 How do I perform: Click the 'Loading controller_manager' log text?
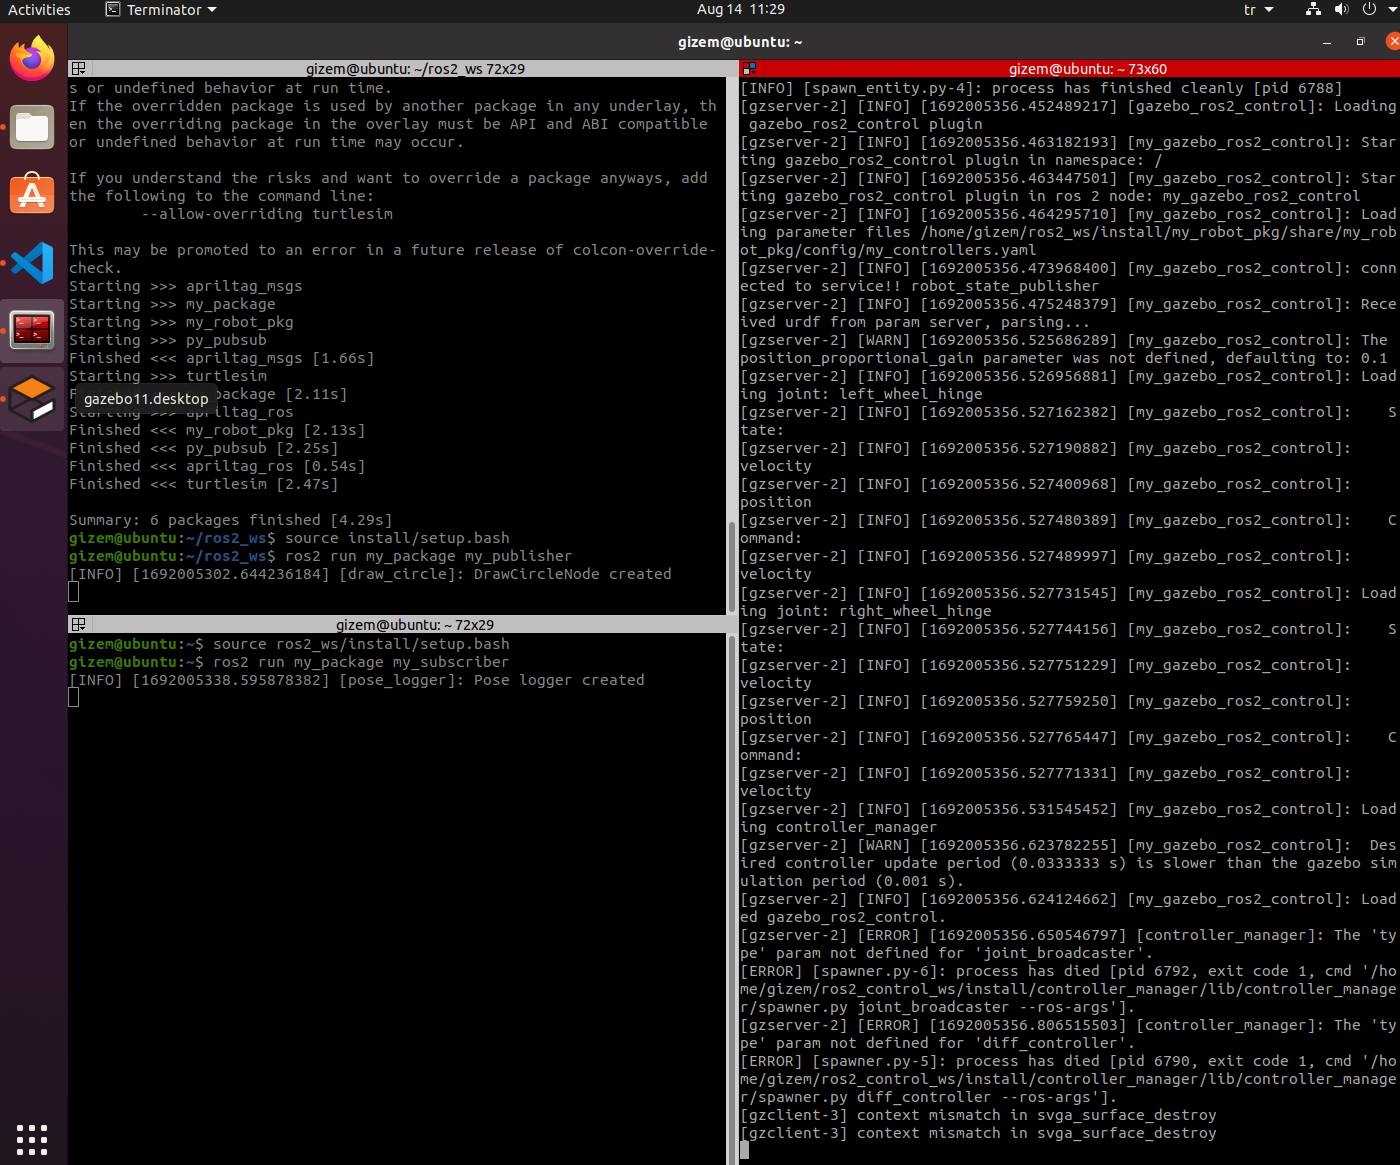click(1068, 818)
